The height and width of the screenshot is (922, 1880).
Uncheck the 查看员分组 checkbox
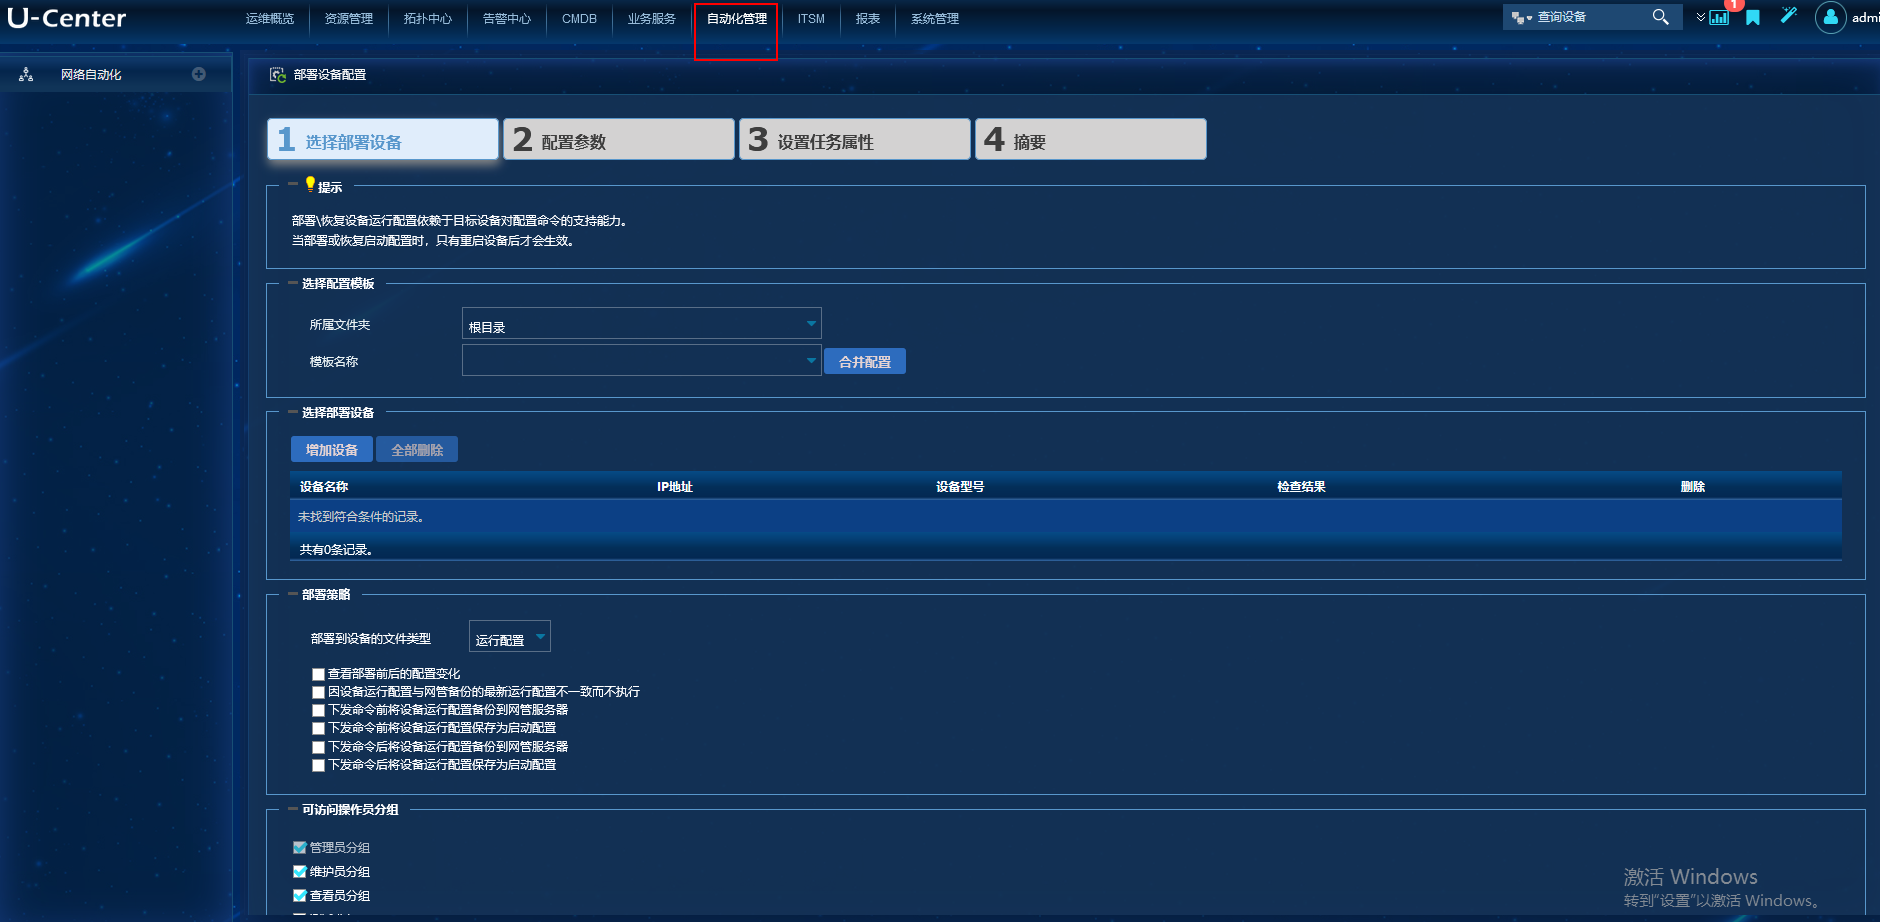300,895
